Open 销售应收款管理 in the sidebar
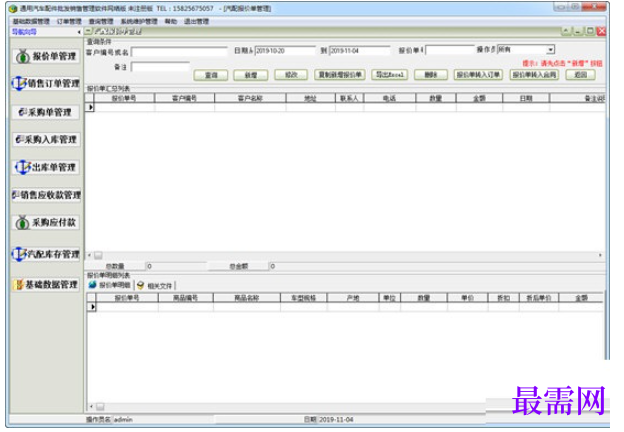The height and width of the screenshot is (432, 624). 46,195
